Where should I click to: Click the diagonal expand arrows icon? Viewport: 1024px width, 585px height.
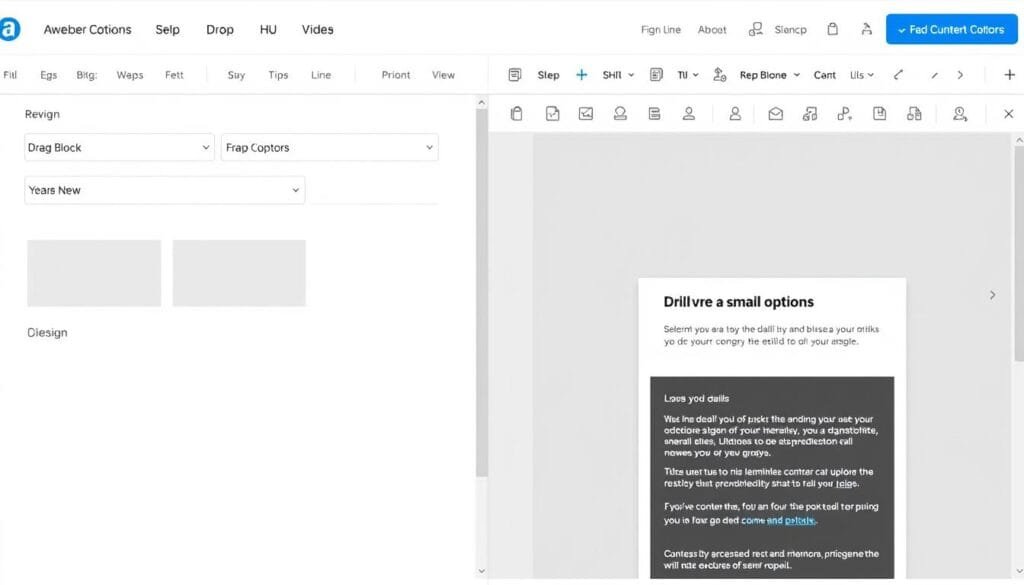(x=897, y=75)
